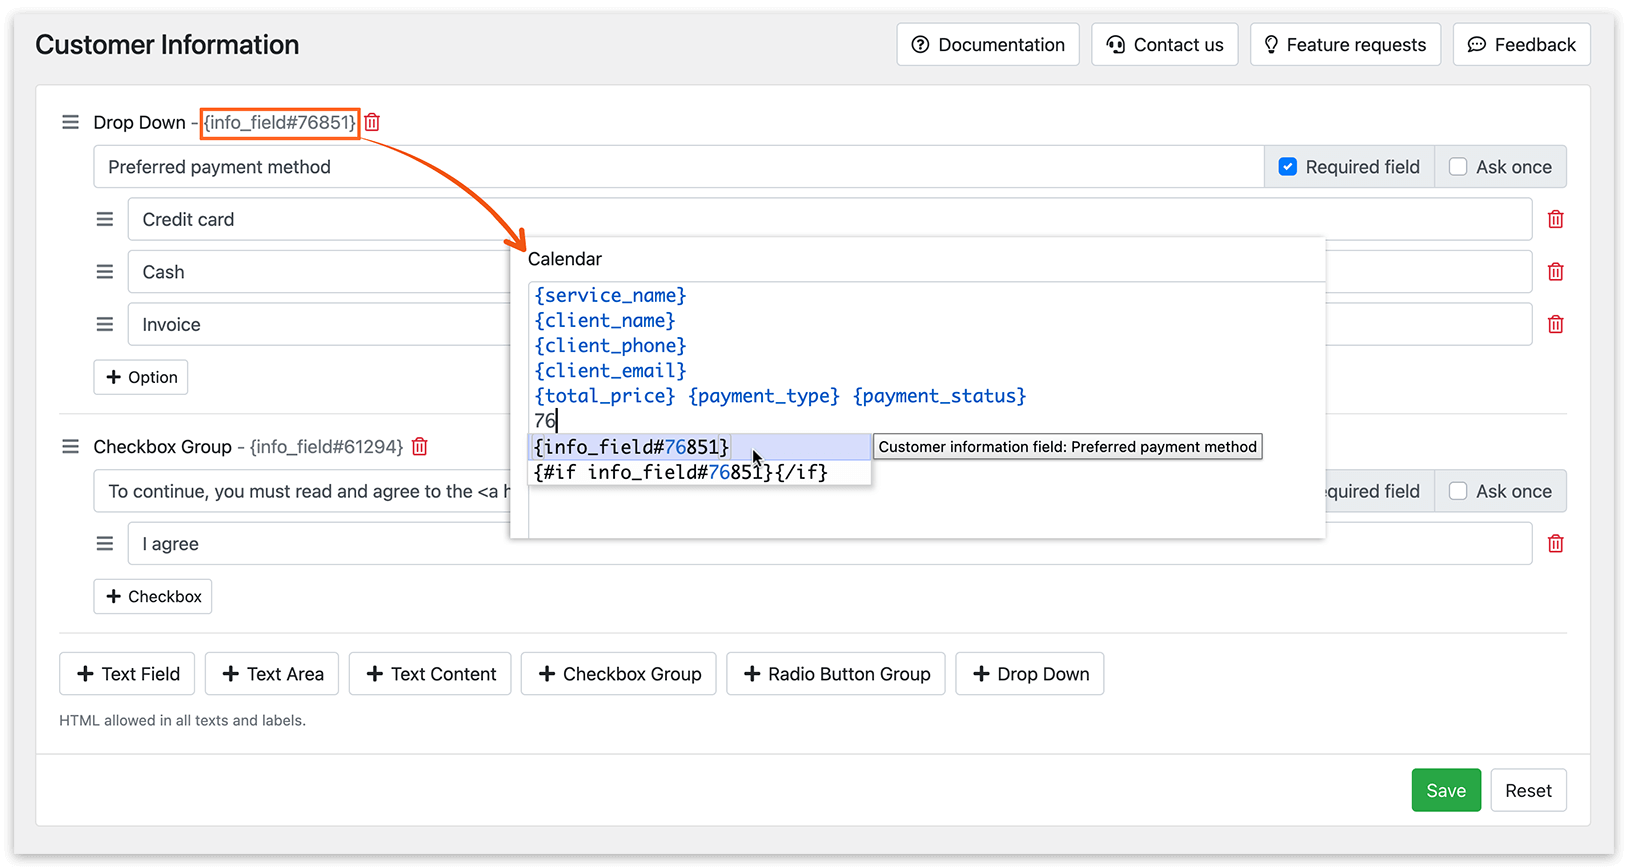
Task: Add a new Drop Down field
Action: [1029, 674]
